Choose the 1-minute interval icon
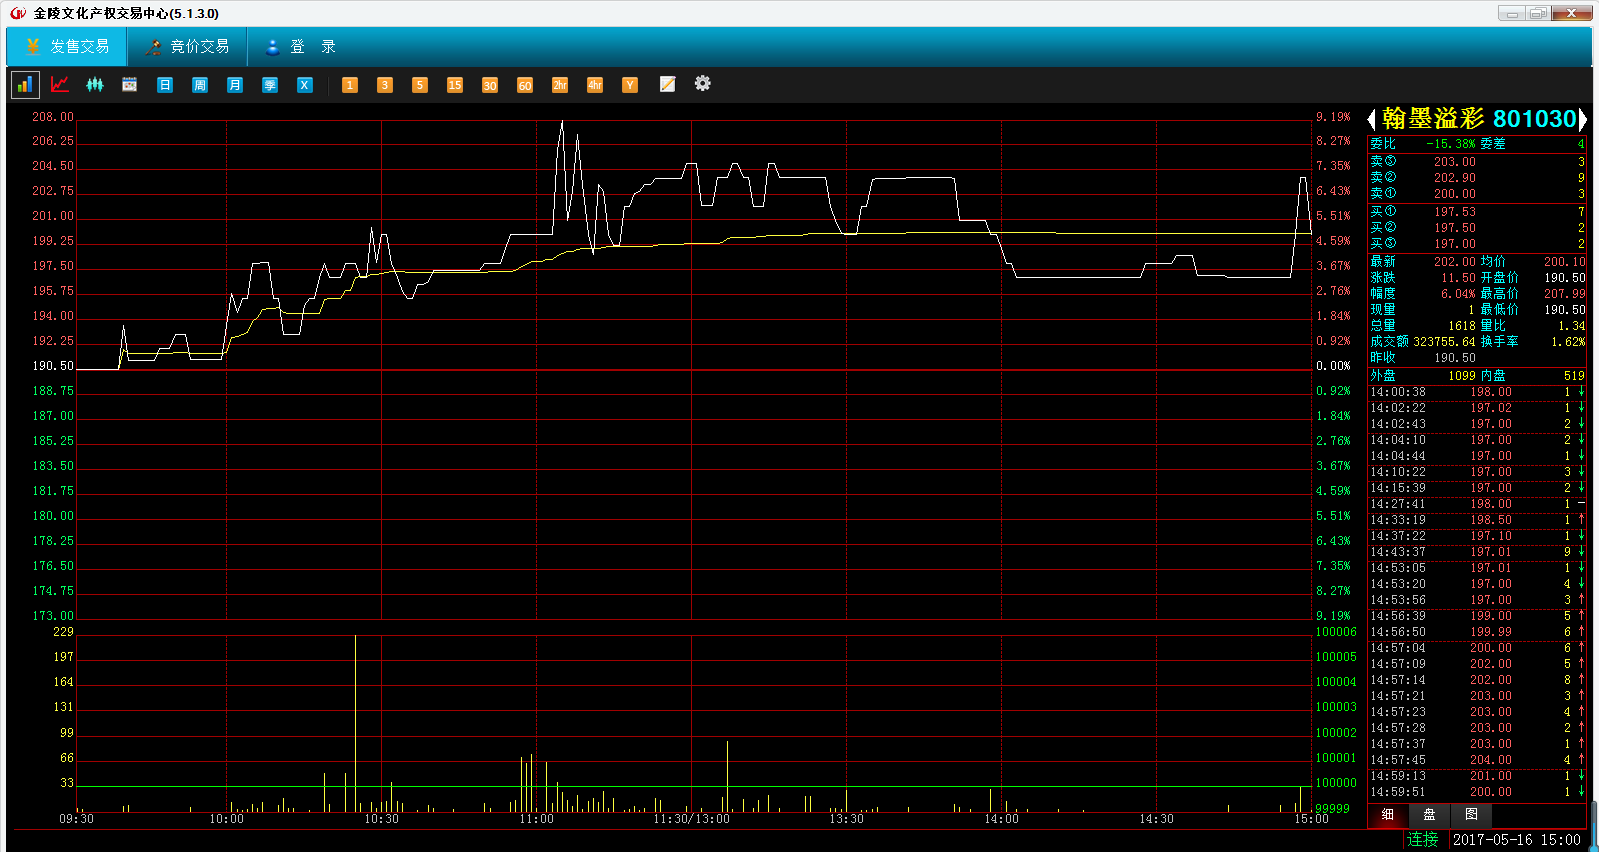 point(350,85)
